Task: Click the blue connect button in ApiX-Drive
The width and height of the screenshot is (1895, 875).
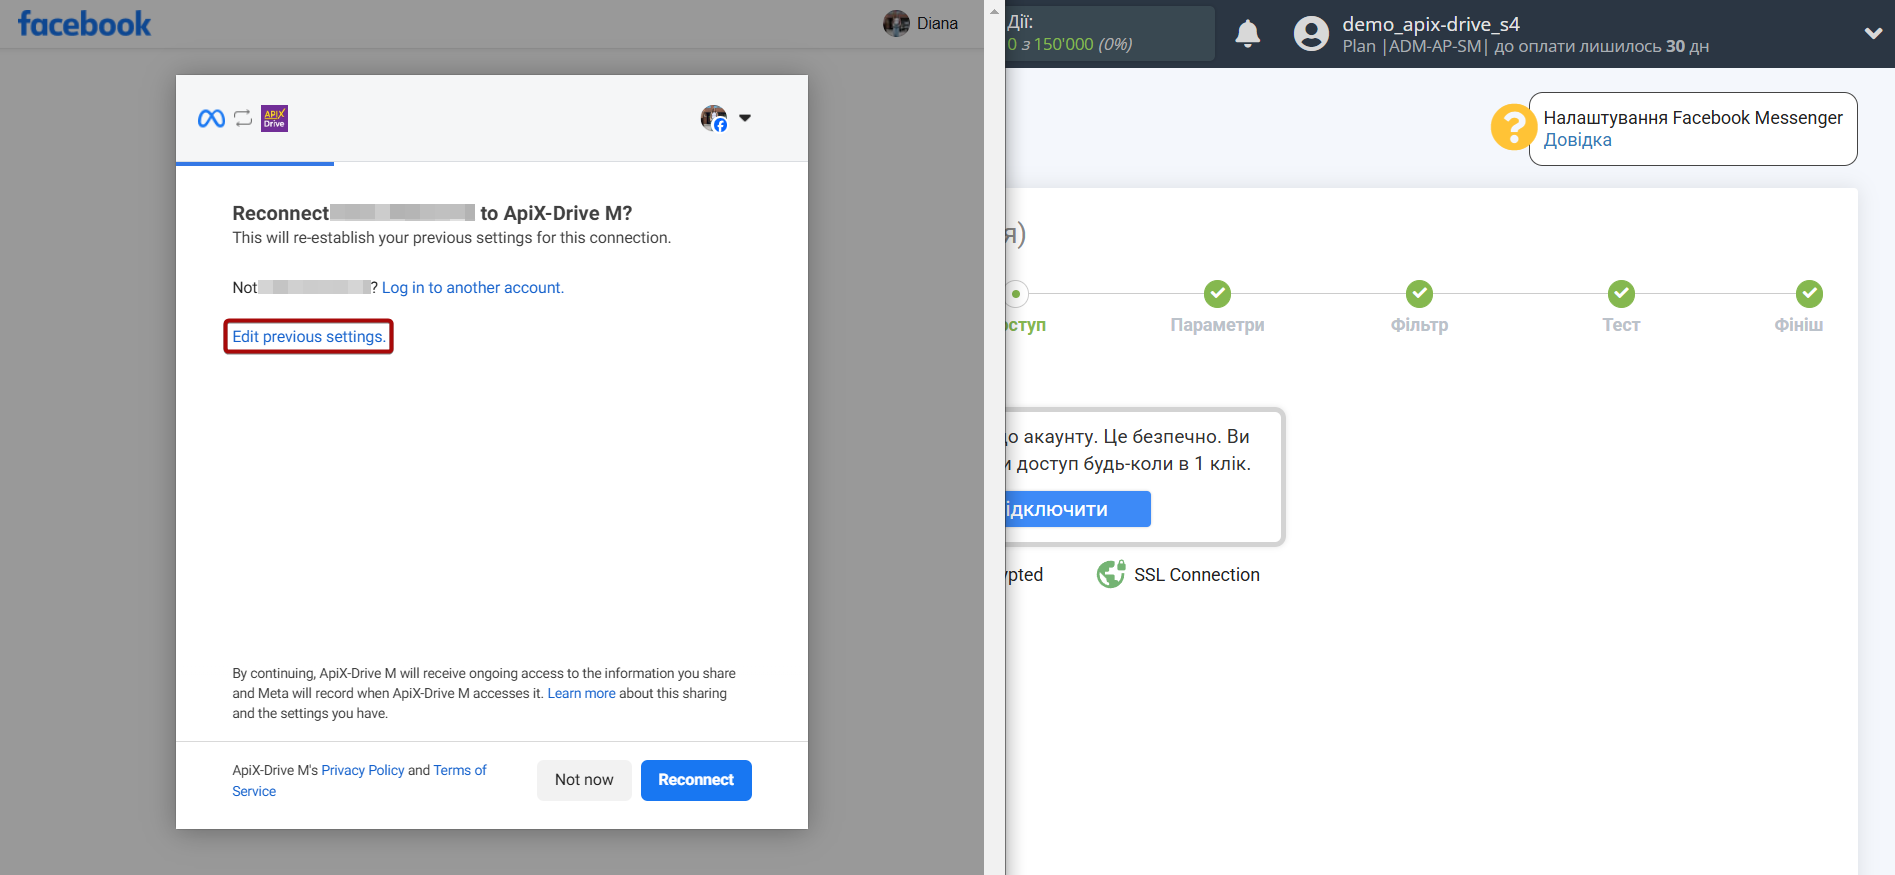Action: point(1078,509)
